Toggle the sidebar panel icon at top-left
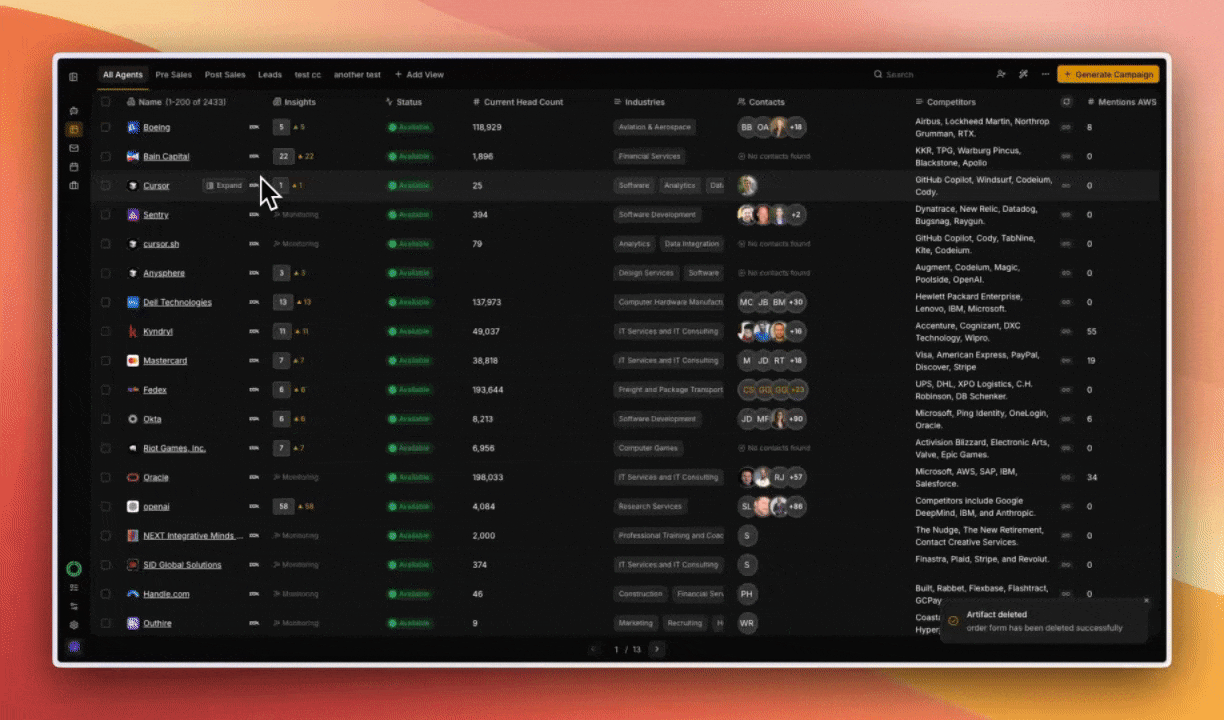Viewport: 1224px width, 720px height. (73, 76)
